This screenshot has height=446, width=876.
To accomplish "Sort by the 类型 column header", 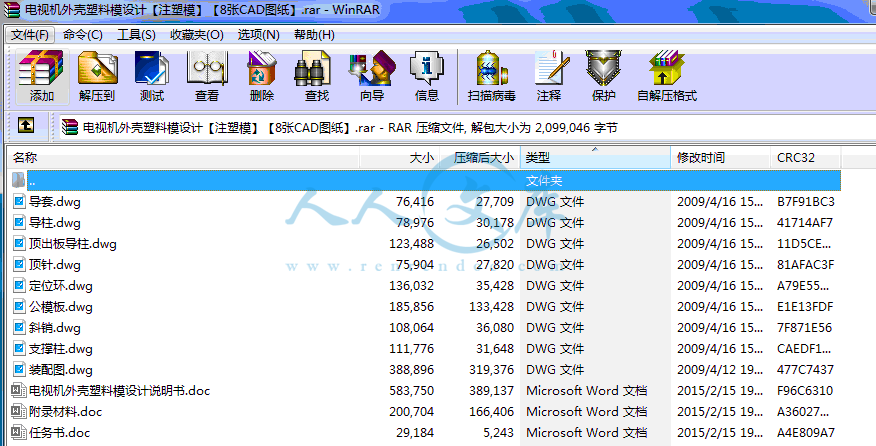I will click(x=596, y=158).
